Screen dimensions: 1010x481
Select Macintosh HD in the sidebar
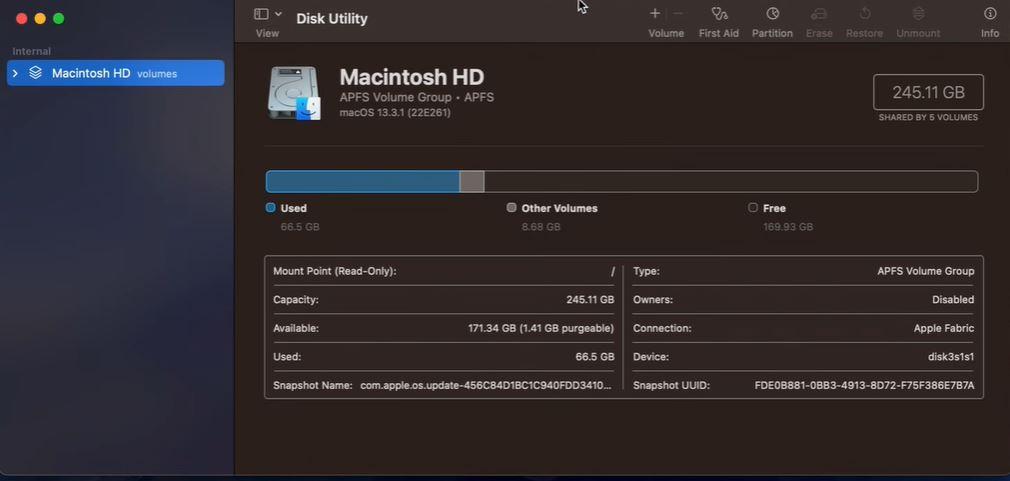(116, 73)
